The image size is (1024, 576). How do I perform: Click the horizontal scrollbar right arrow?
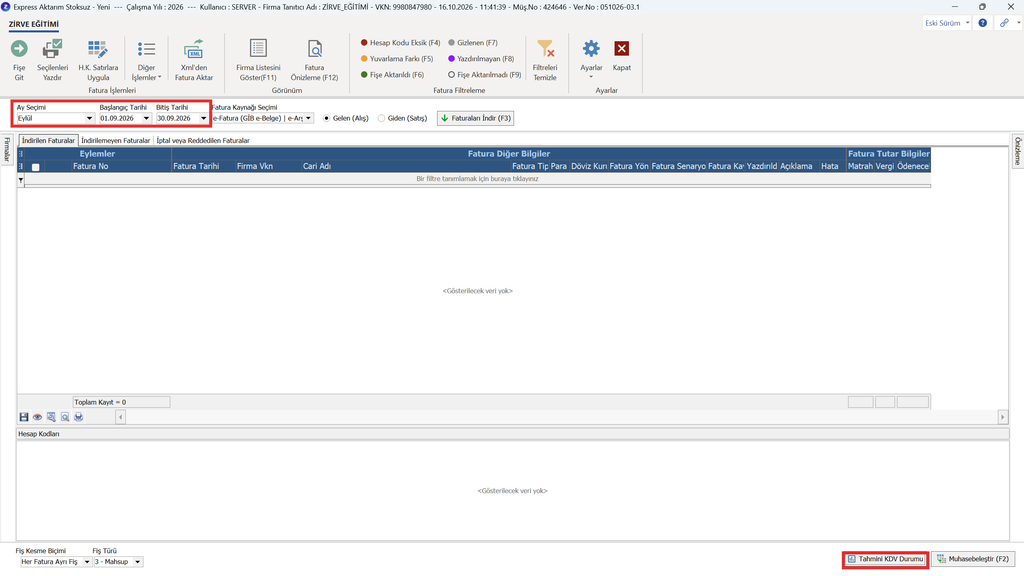coord(1002,417)
